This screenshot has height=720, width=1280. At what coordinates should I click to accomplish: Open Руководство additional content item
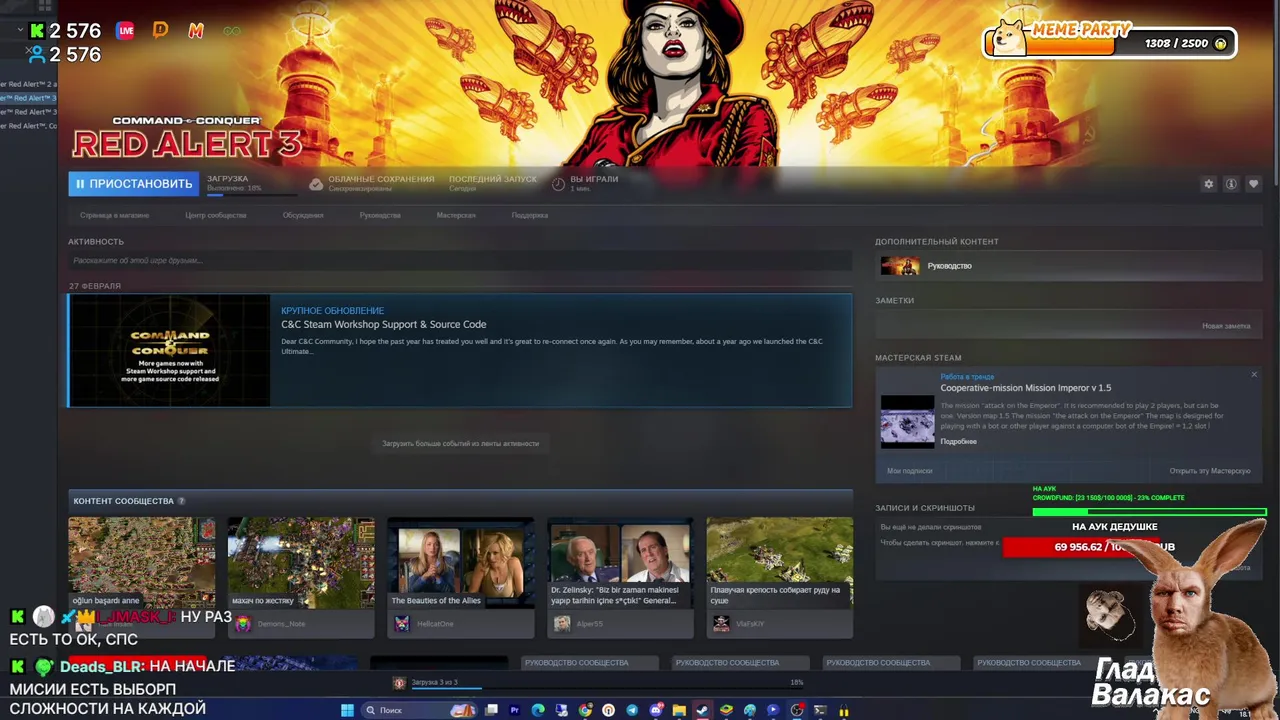[x=1069, y=266]
